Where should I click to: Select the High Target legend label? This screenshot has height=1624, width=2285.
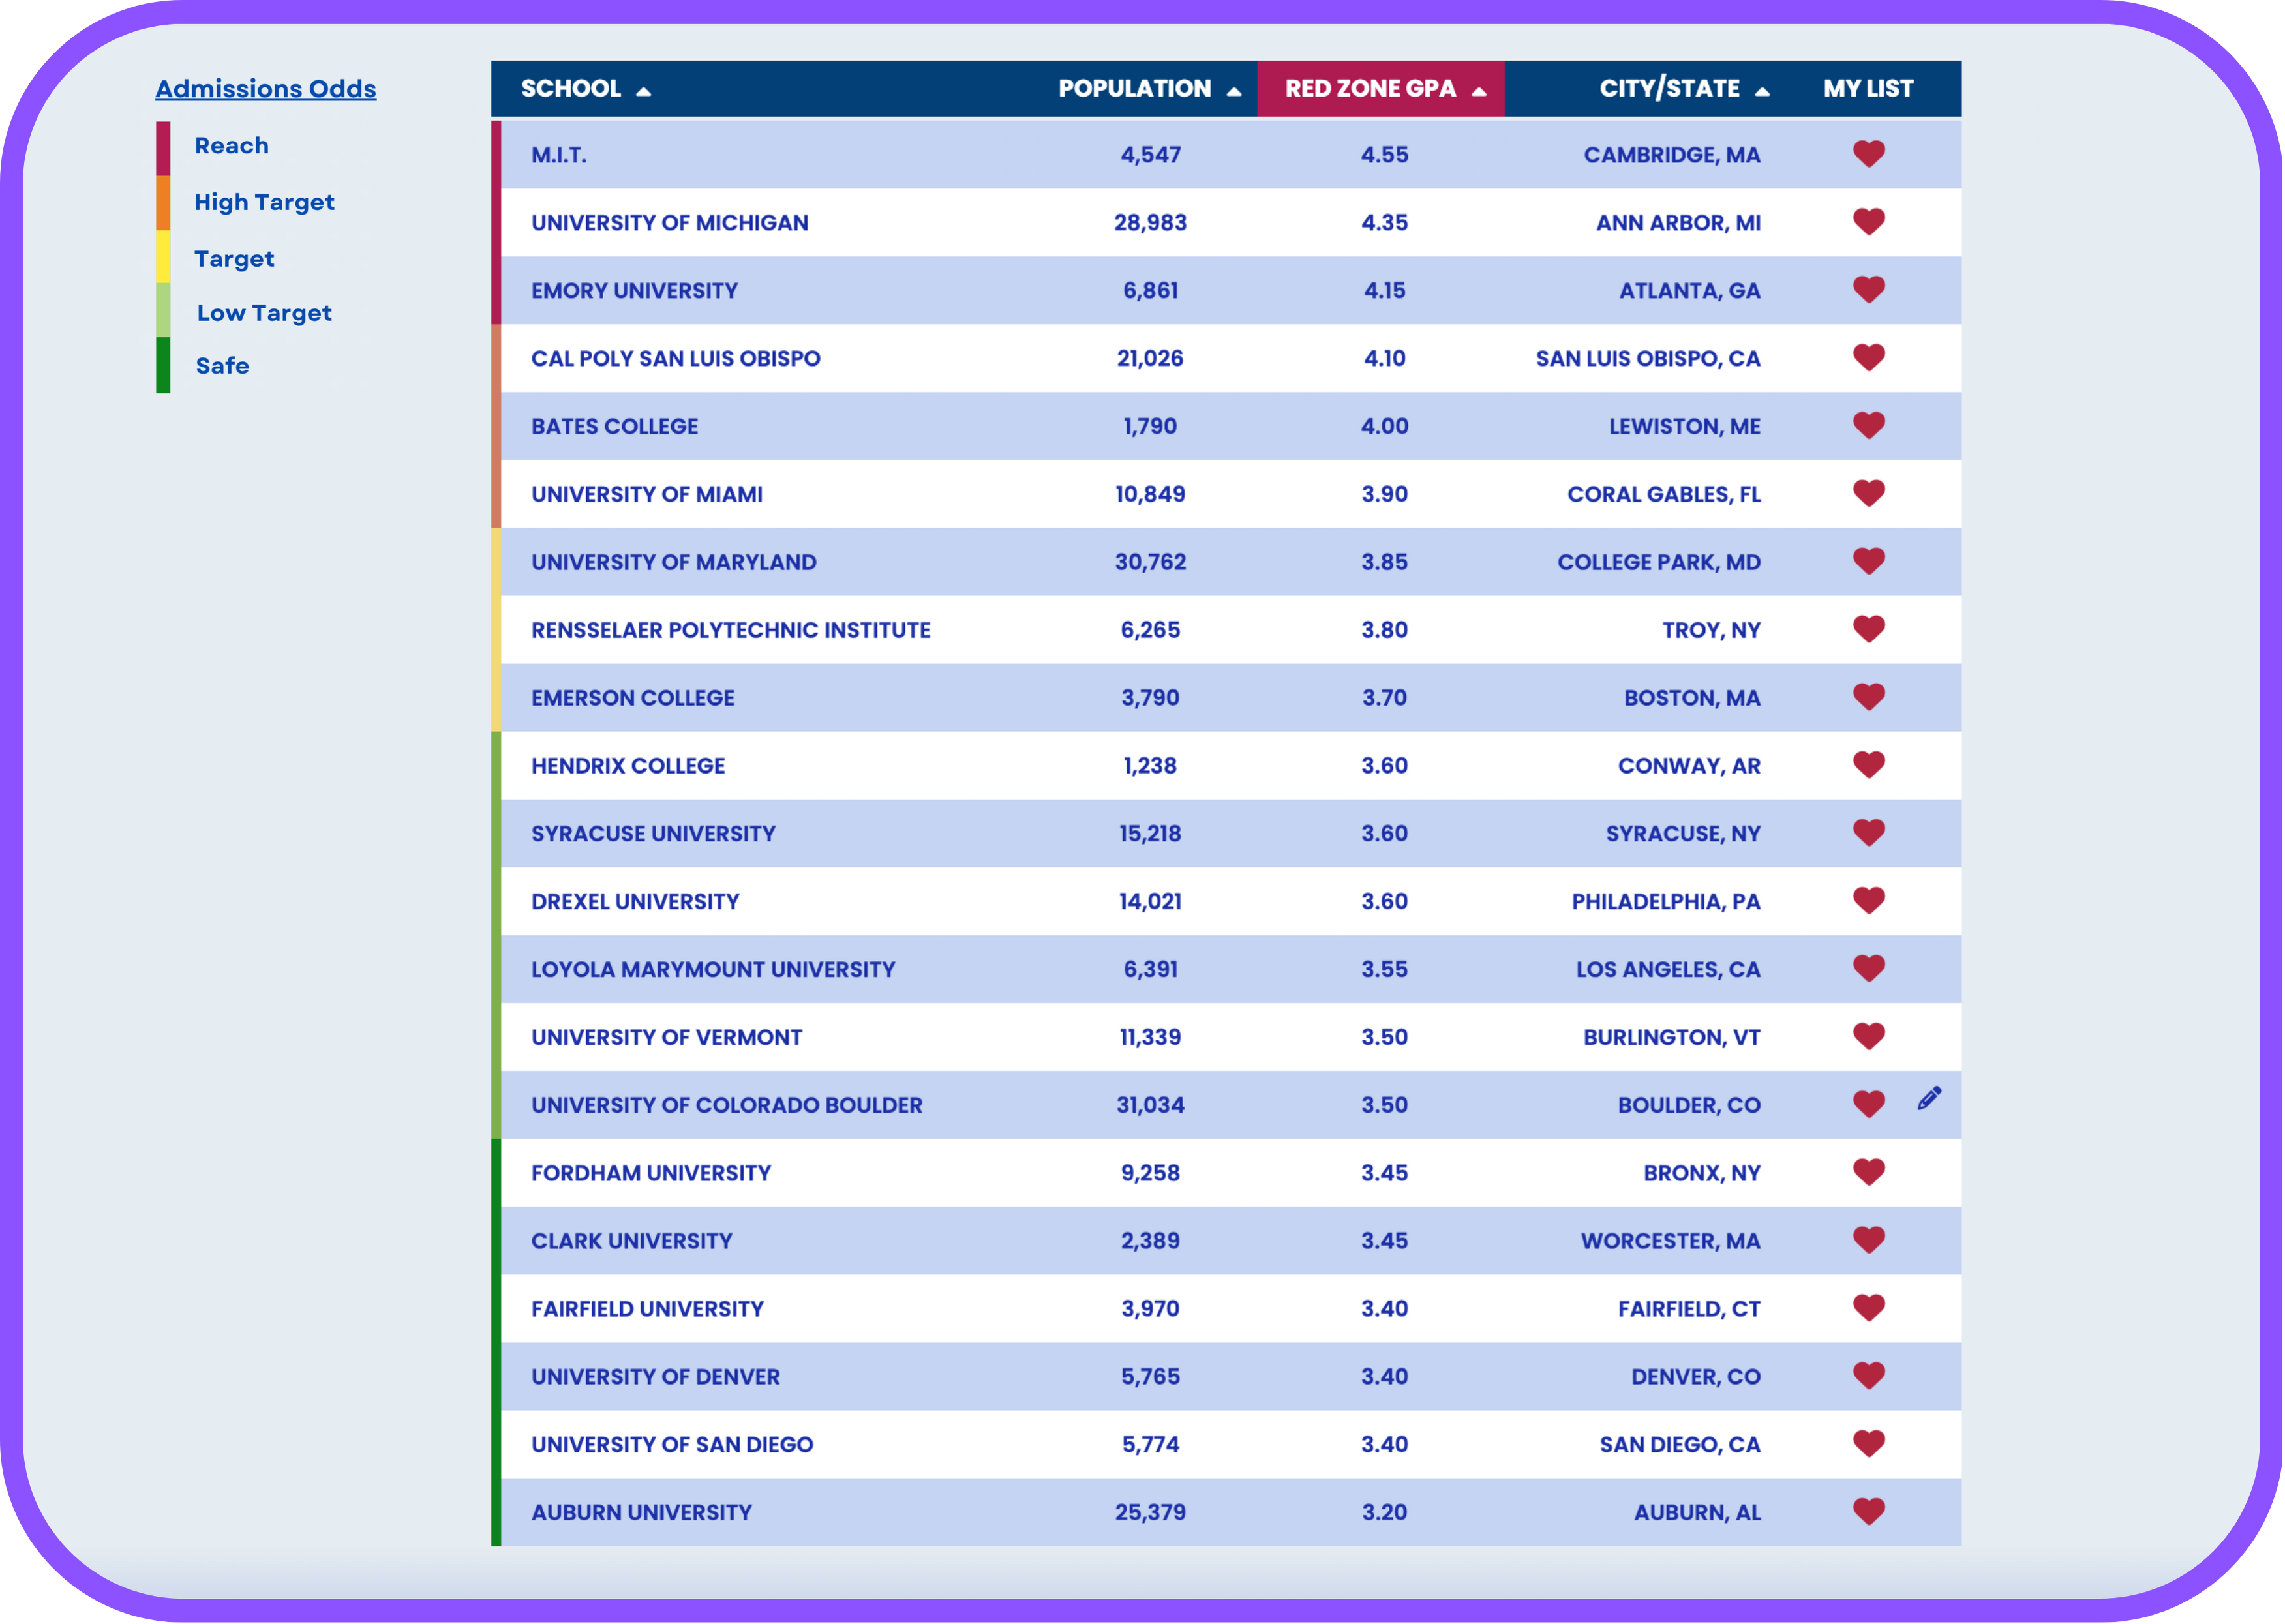tap(264, 203)
